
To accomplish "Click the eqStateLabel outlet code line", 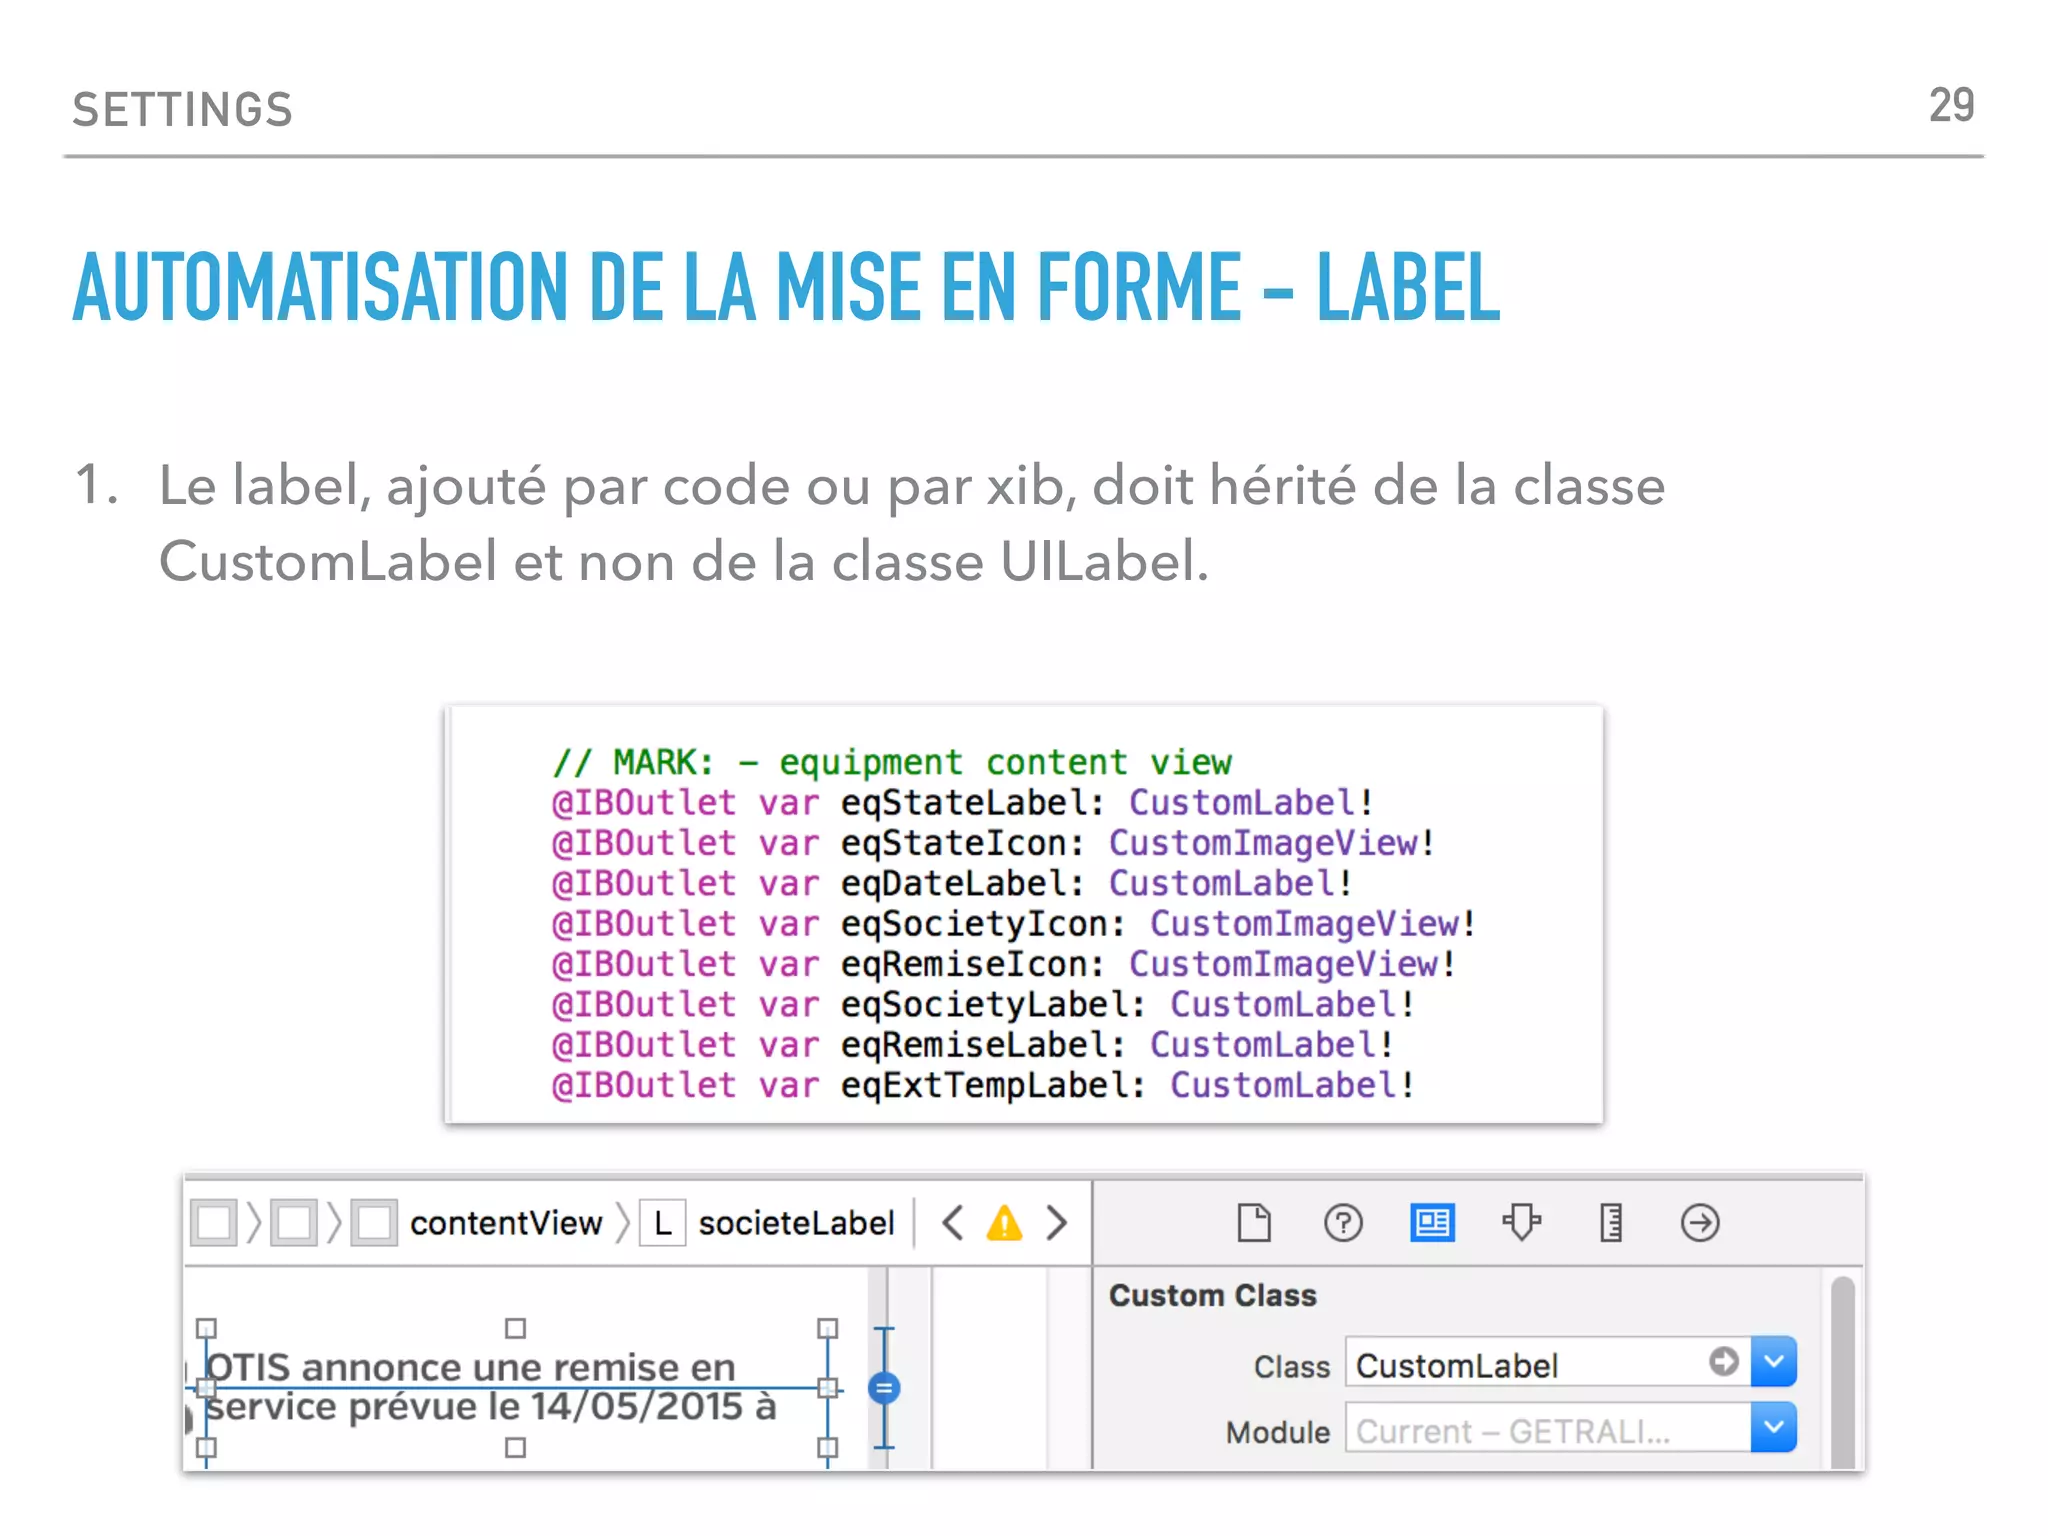I will click(x=963, y=803).
